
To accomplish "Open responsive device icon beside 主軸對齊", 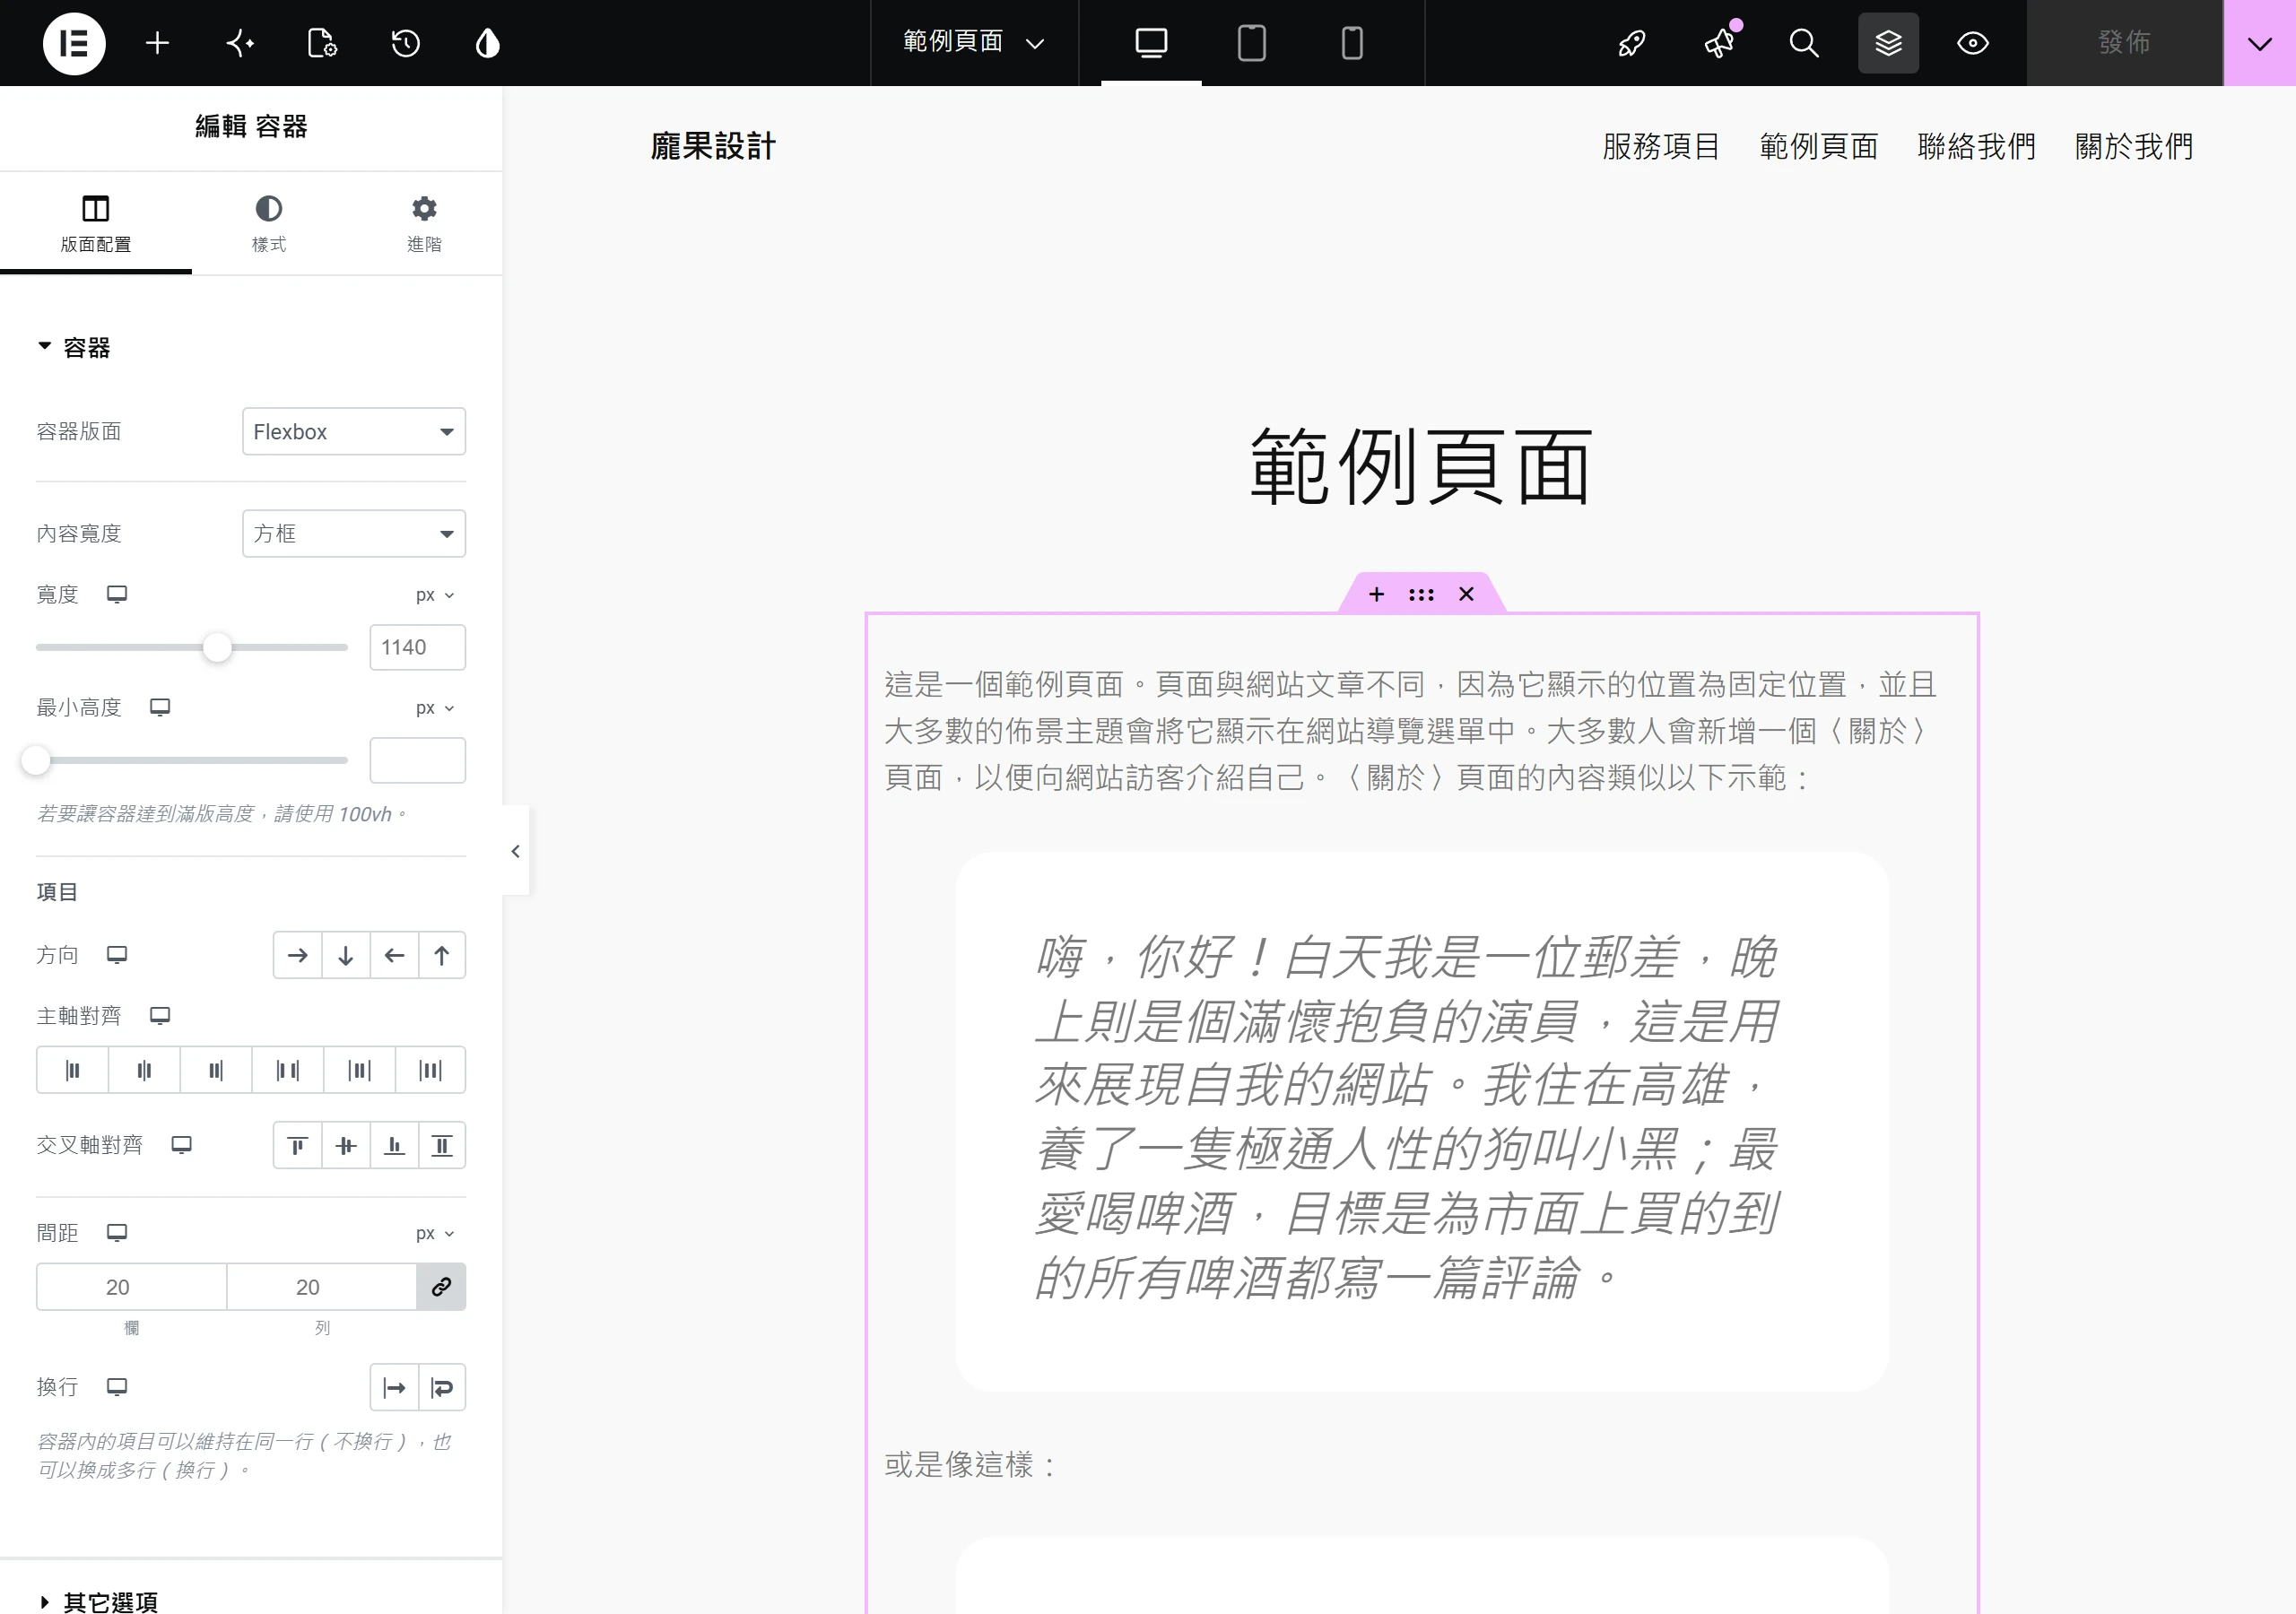I will coord(160,1015).
